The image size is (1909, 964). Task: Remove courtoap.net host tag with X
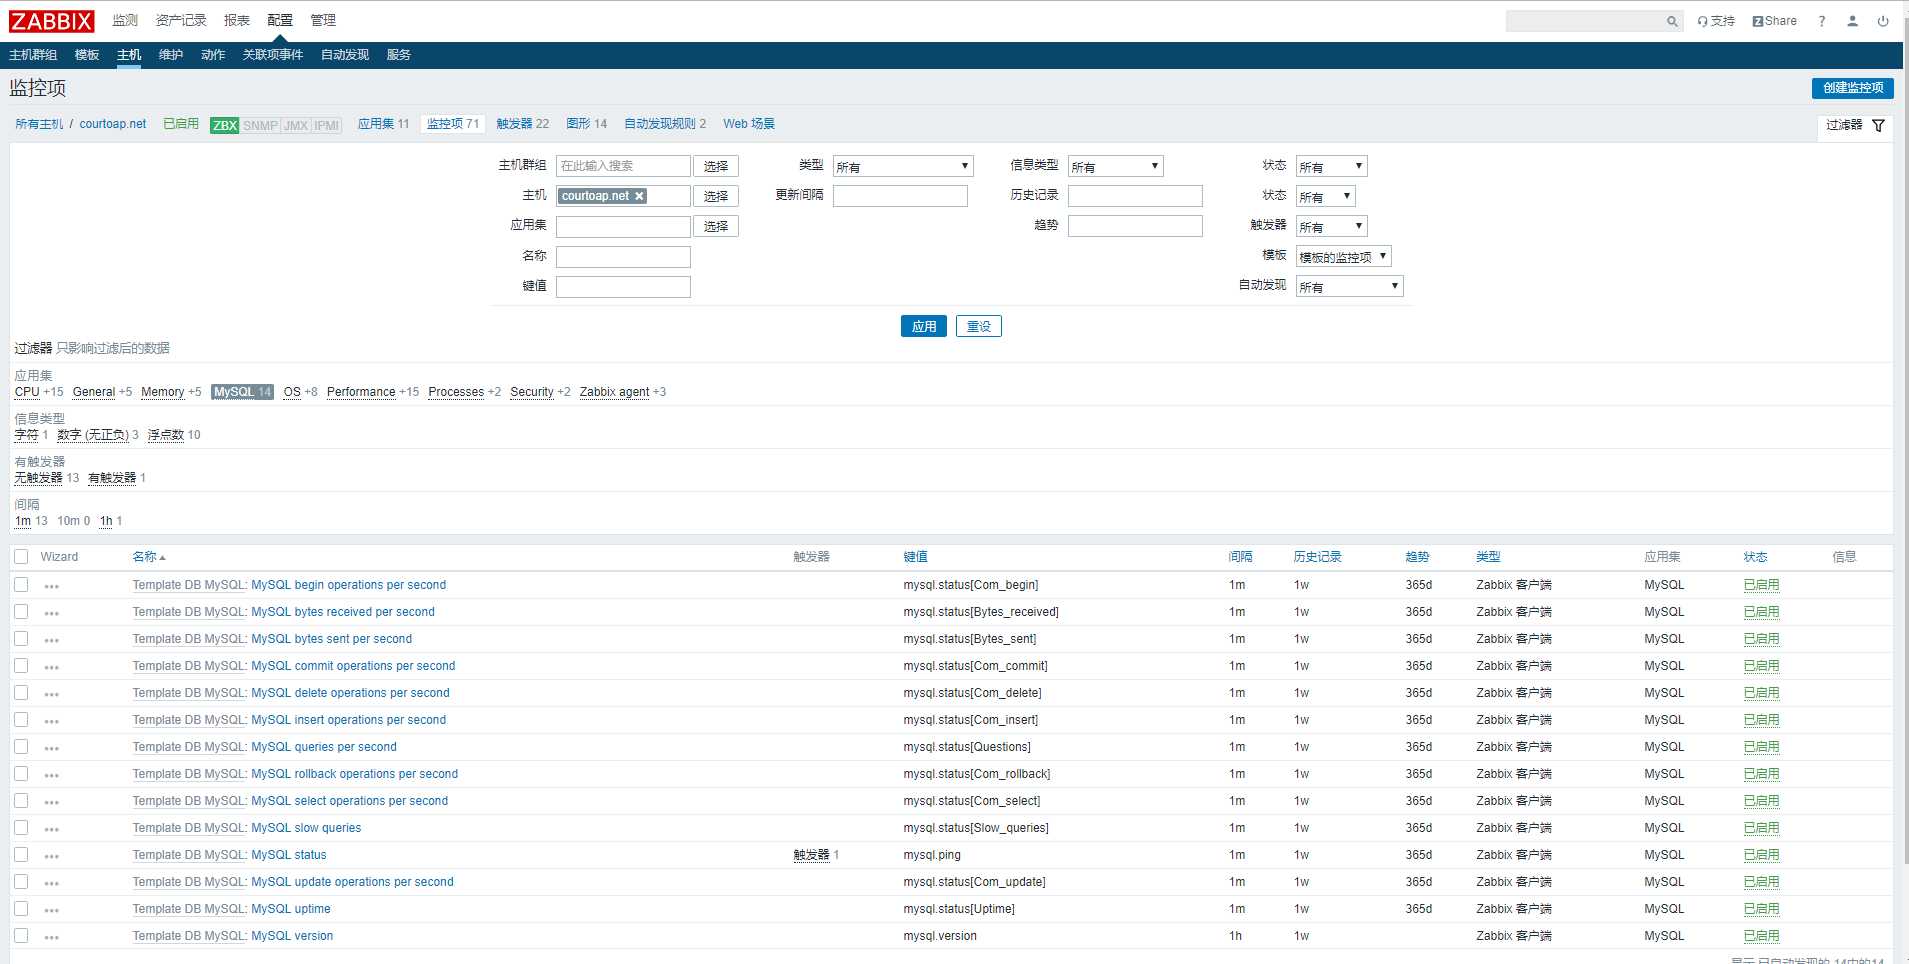point(639,196)
